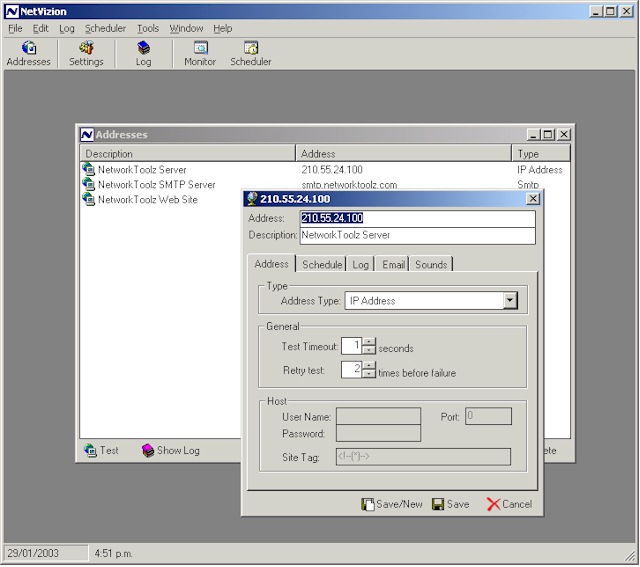
Task: Click the Test button in Addresses window
Action: [x=101, y=450]
